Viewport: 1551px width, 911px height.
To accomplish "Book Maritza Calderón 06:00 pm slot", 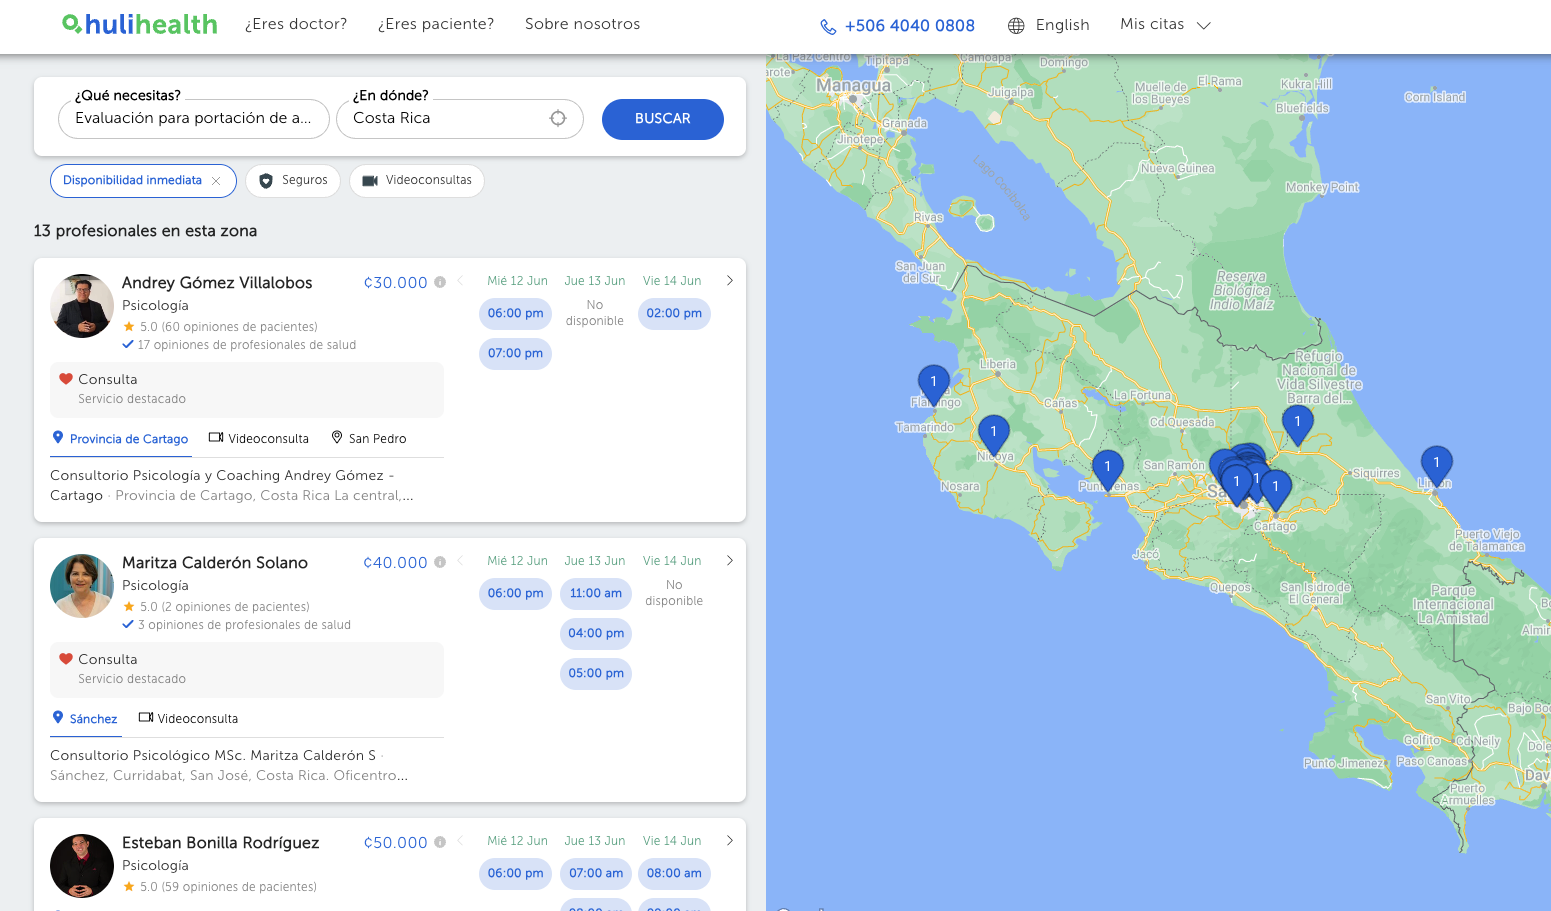I will [516, 594].
